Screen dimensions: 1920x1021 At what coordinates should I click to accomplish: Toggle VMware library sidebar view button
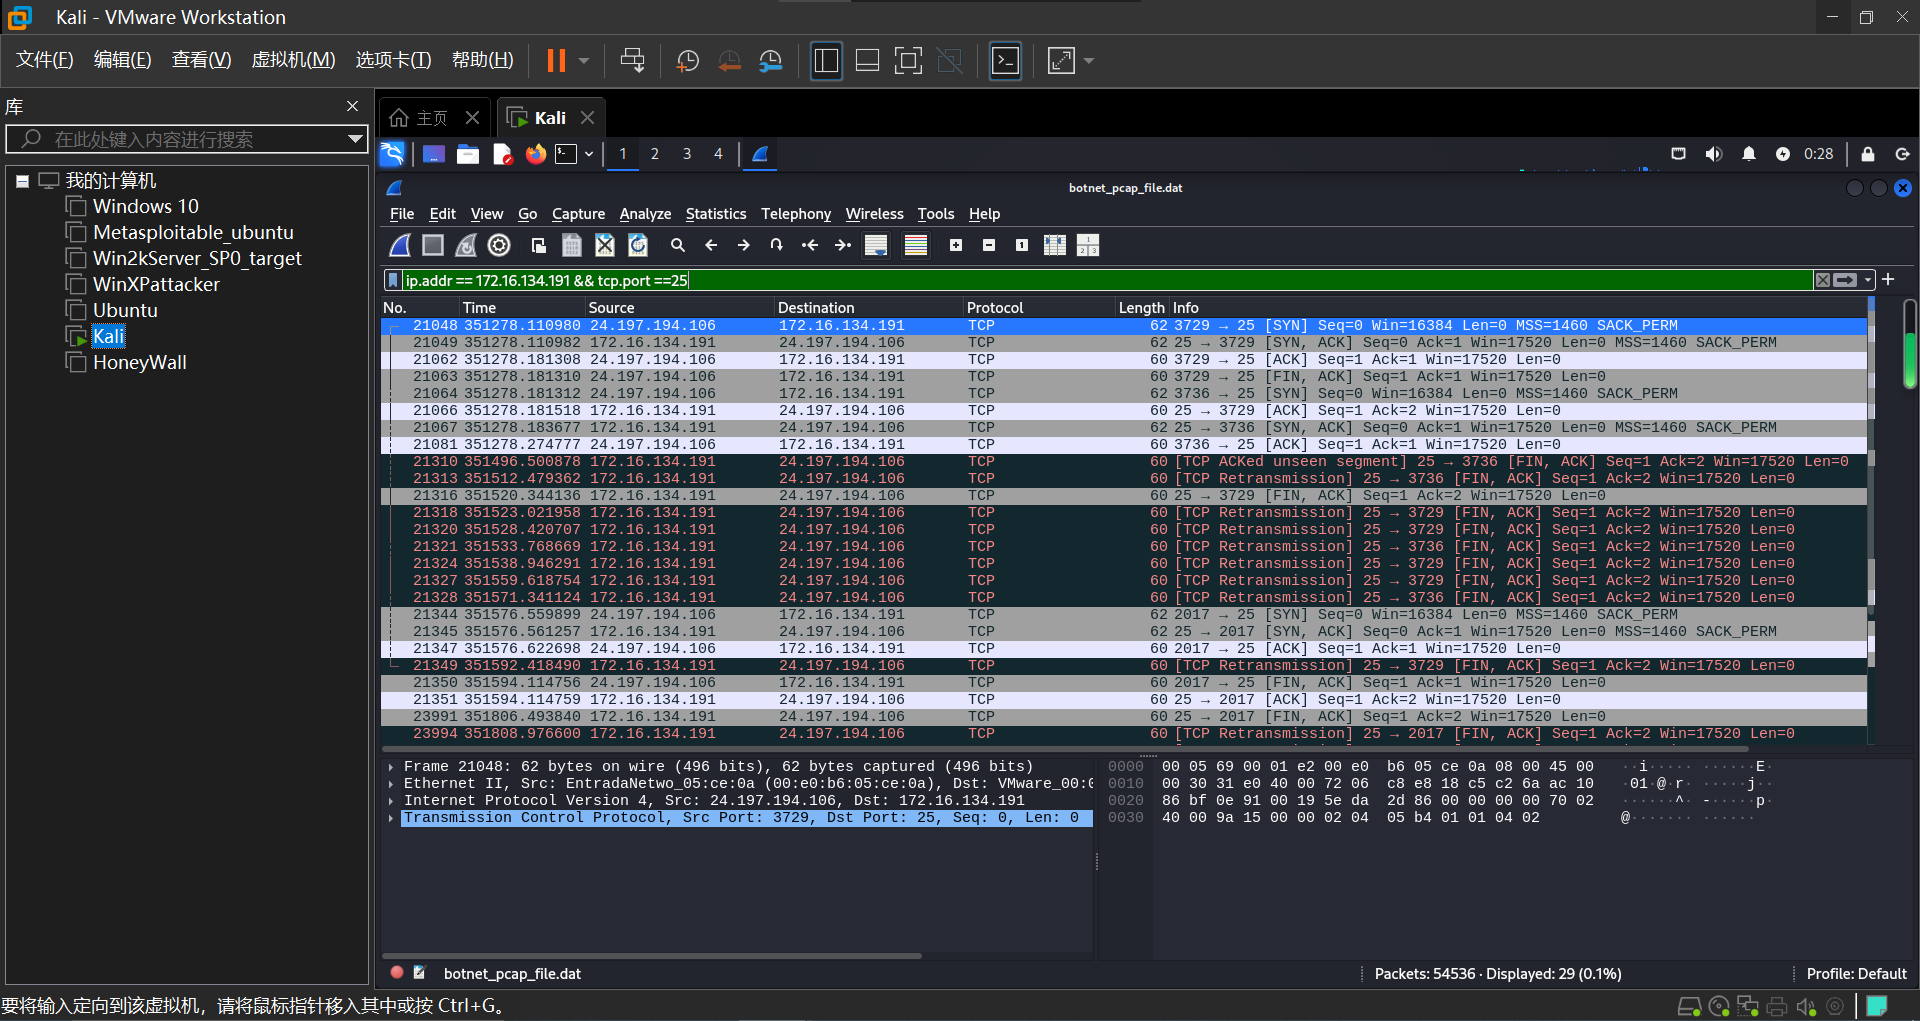(826, 61)
